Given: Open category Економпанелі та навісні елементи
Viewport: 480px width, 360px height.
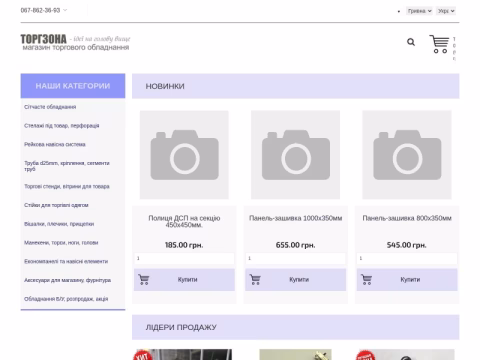Looking at the screenshot, I should (66, 261).
